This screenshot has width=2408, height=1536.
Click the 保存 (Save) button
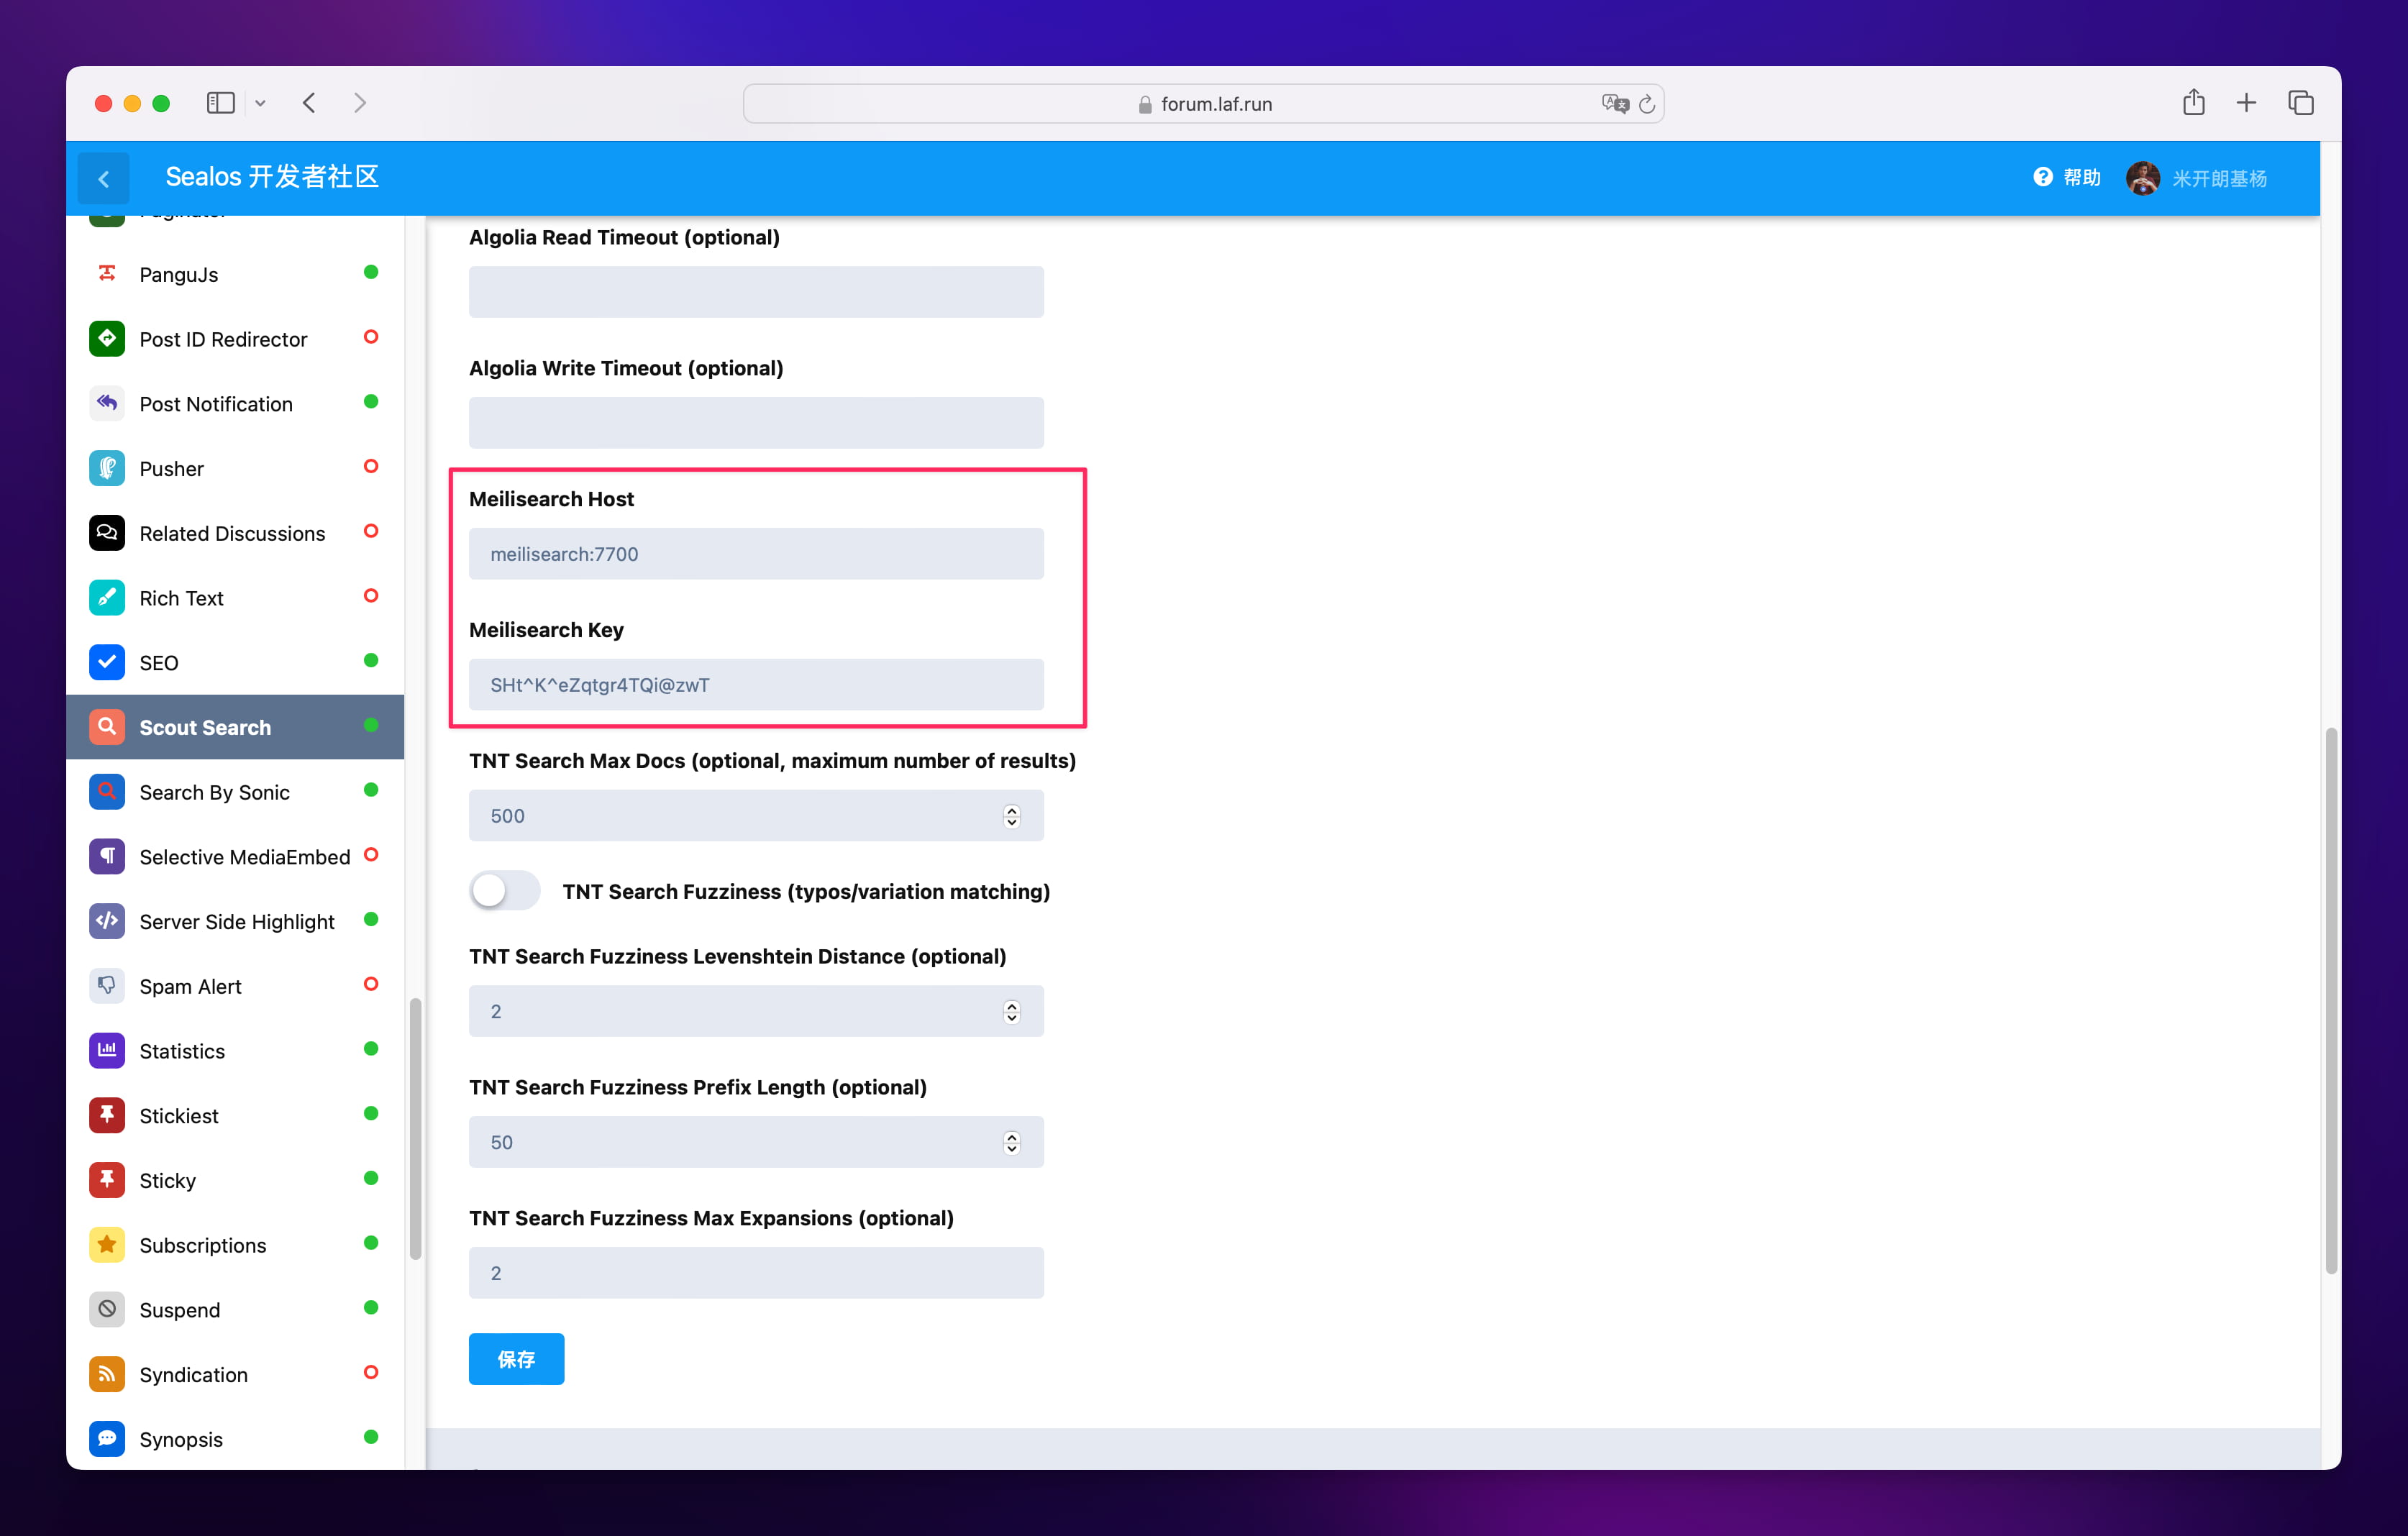click(516, 1358)
